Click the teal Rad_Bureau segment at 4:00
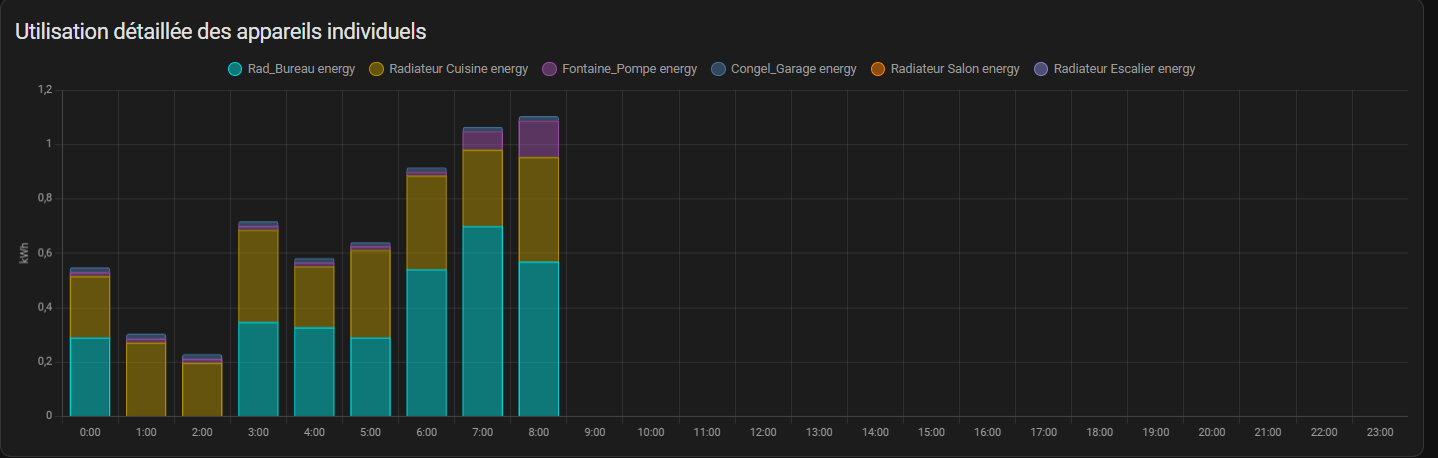 (x=314, y=371)
